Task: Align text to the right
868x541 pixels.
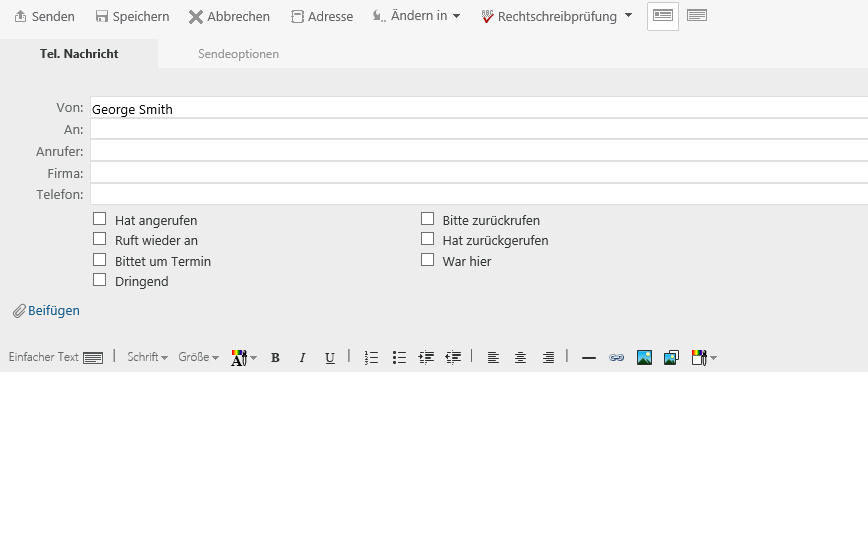Action: click(x=548, y=358)
